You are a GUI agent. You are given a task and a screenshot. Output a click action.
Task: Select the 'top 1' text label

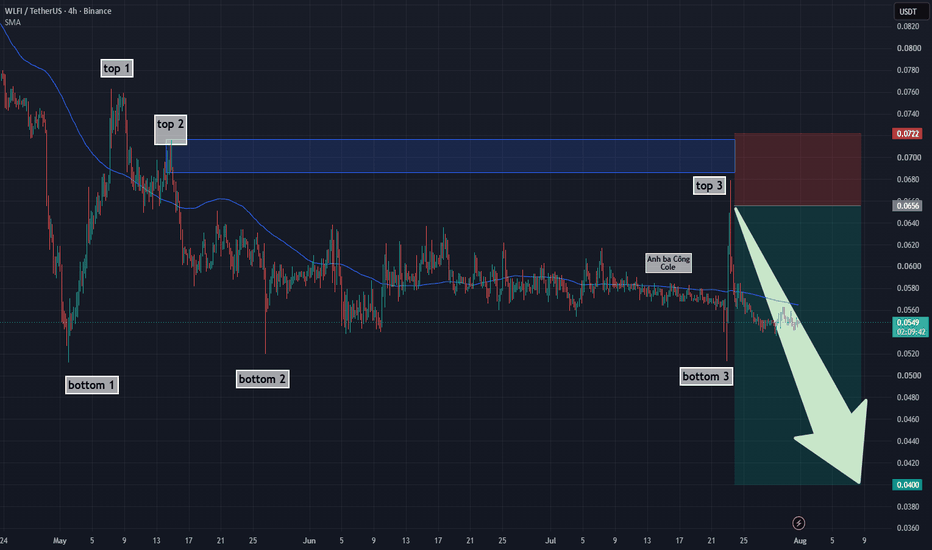116,68
